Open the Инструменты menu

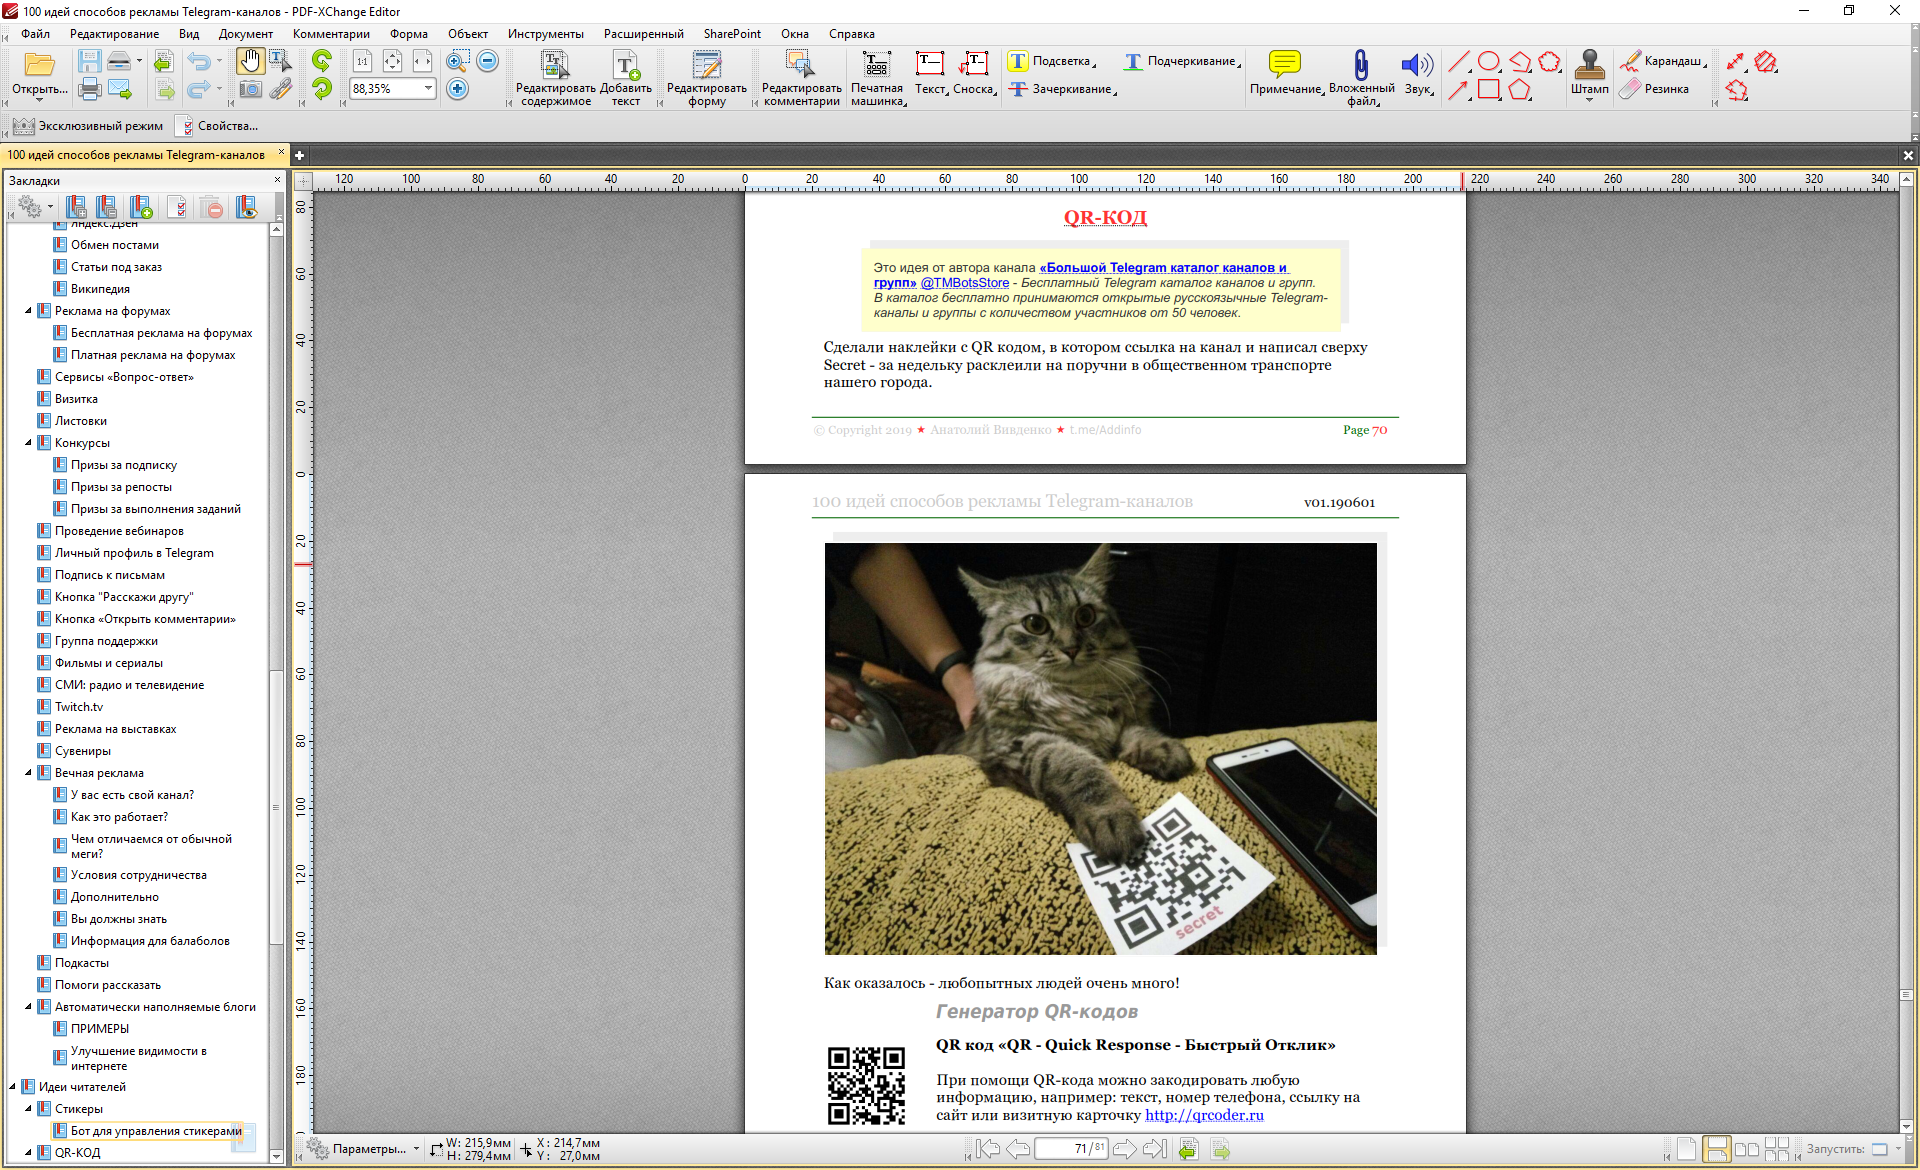pyautogui.click(x=545, y=34)
